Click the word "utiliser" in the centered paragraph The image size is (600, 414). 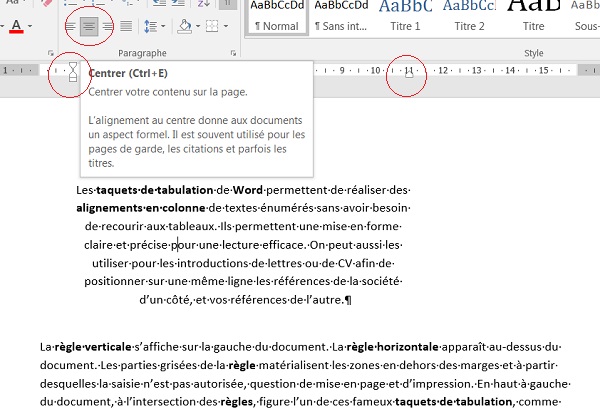click(x=110, y=263)
